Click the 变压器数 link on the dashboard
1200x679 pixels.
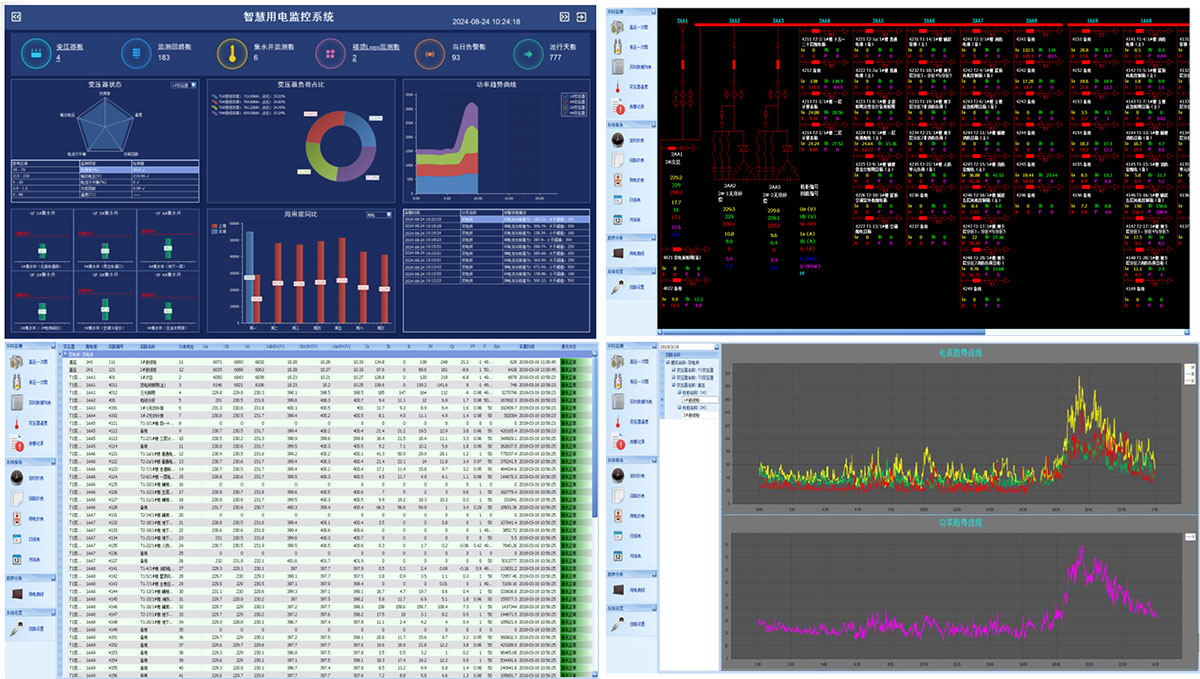tap(69, 47)
